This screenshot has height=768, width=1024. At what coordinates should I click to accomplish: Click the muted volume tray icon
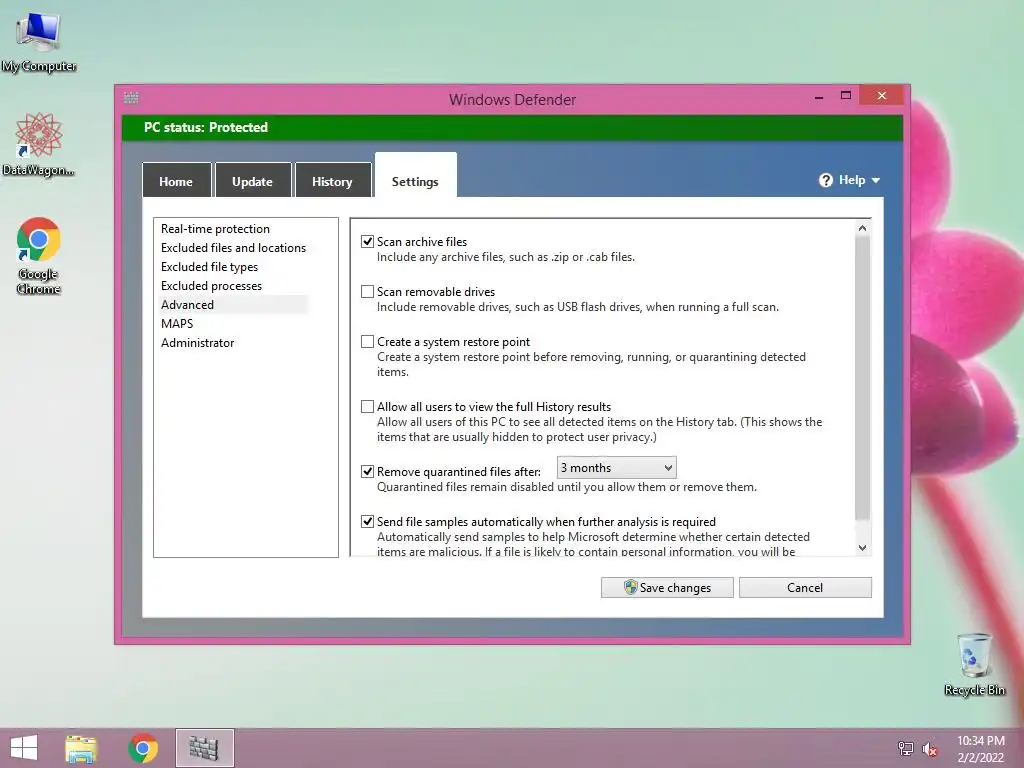930,749
